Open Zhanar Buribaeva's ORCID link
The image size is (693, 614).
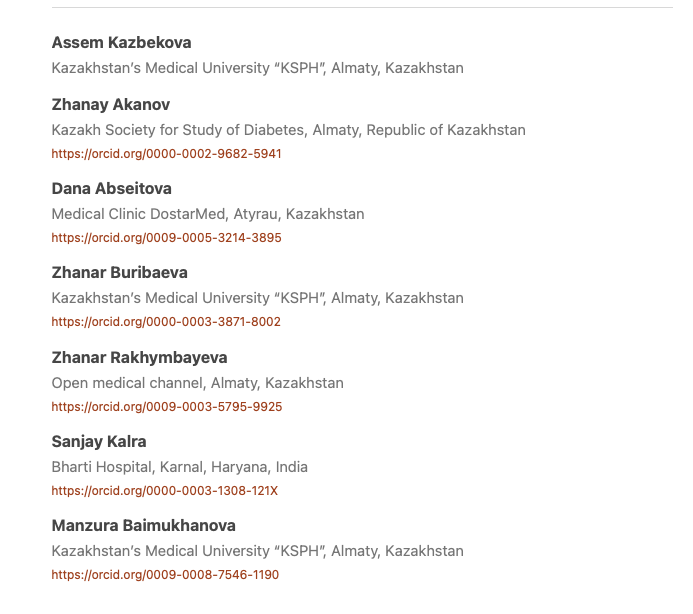click(166, 322)
